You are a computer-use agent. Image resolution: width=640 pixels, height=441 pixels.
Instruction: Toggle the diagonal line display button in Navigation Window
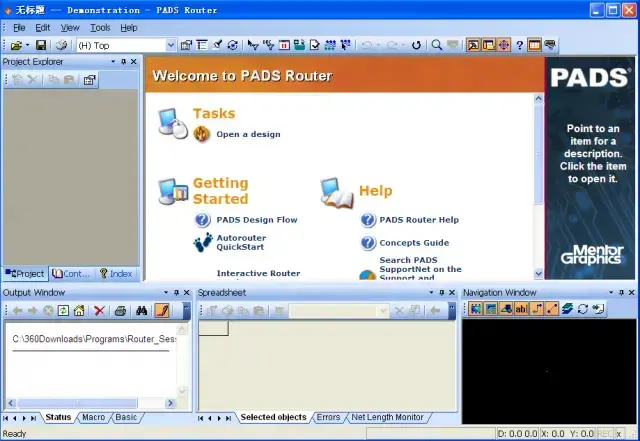552,309
